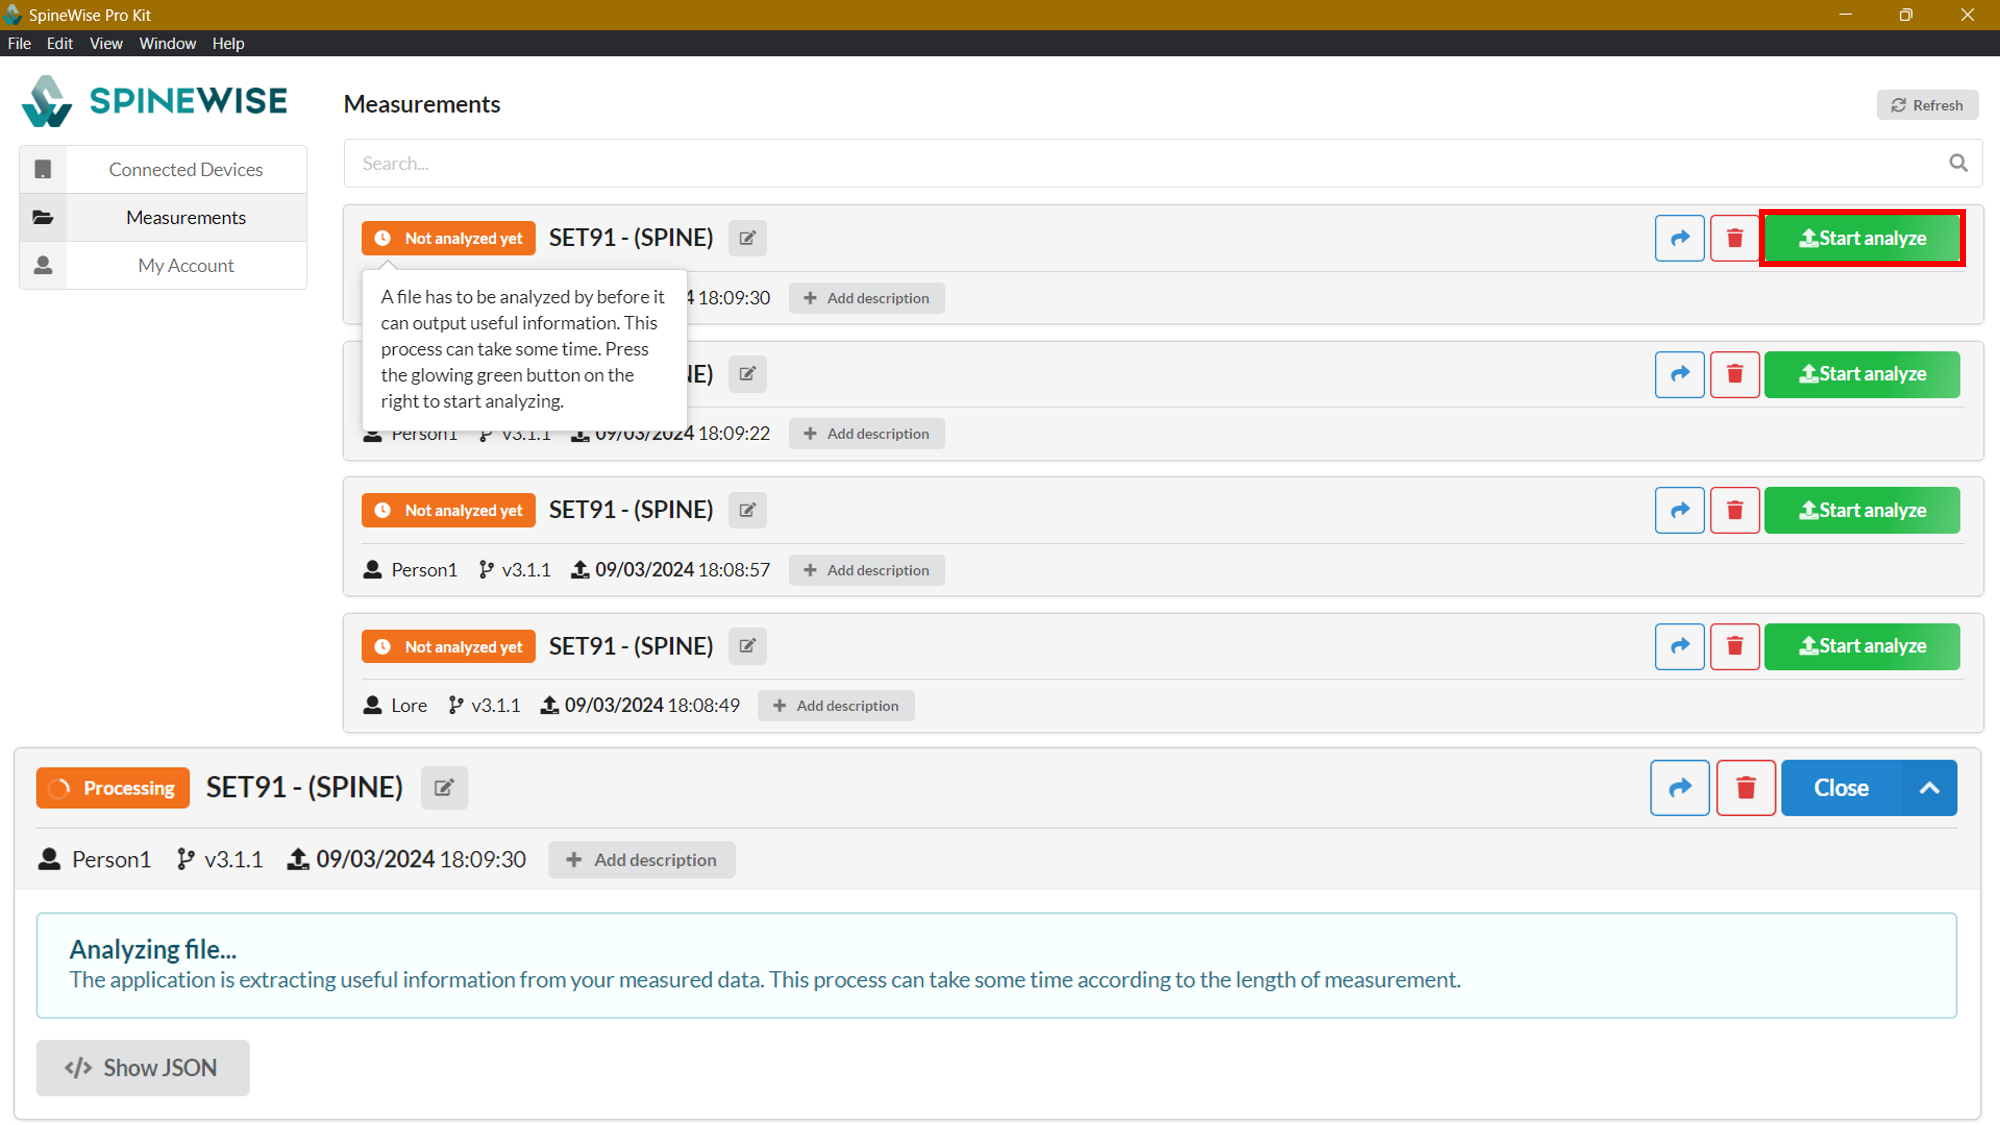Image resolution: width=2000 pixels, height=1125 pixels.
Task: Click Person1 label in the 18:08:57 row
Action: (x=424, y=570)
